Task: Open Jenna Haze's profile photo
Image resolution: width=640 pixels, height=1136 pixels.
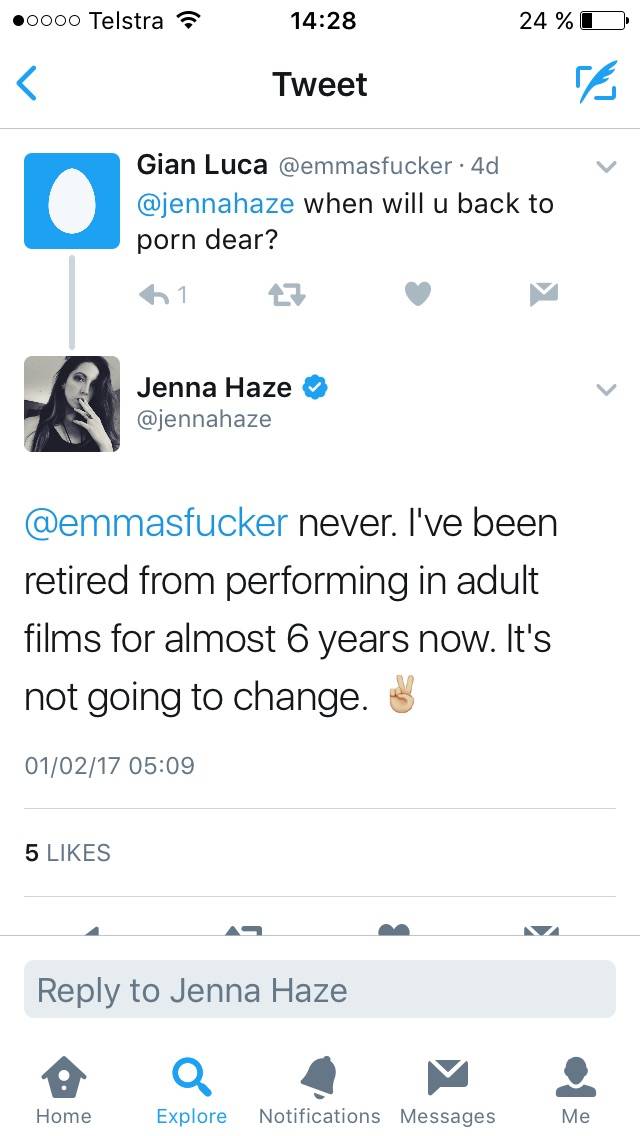Action: pyautogui.click(x=71, y=404)
